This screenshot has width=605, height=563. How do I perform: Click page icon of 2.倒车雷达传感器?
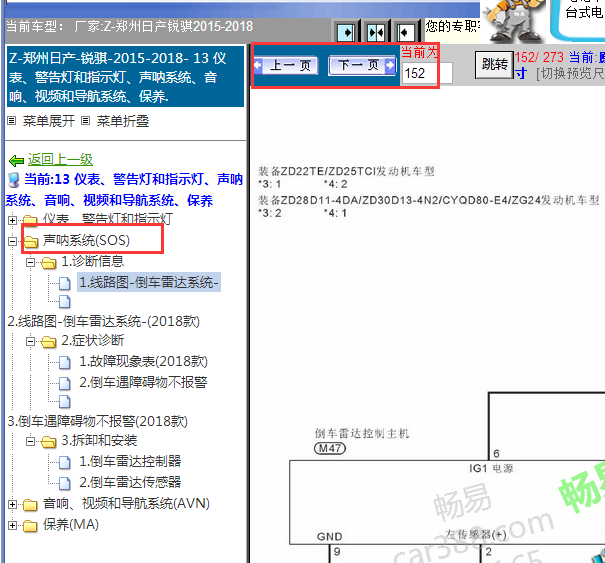(x=65, y=483)
